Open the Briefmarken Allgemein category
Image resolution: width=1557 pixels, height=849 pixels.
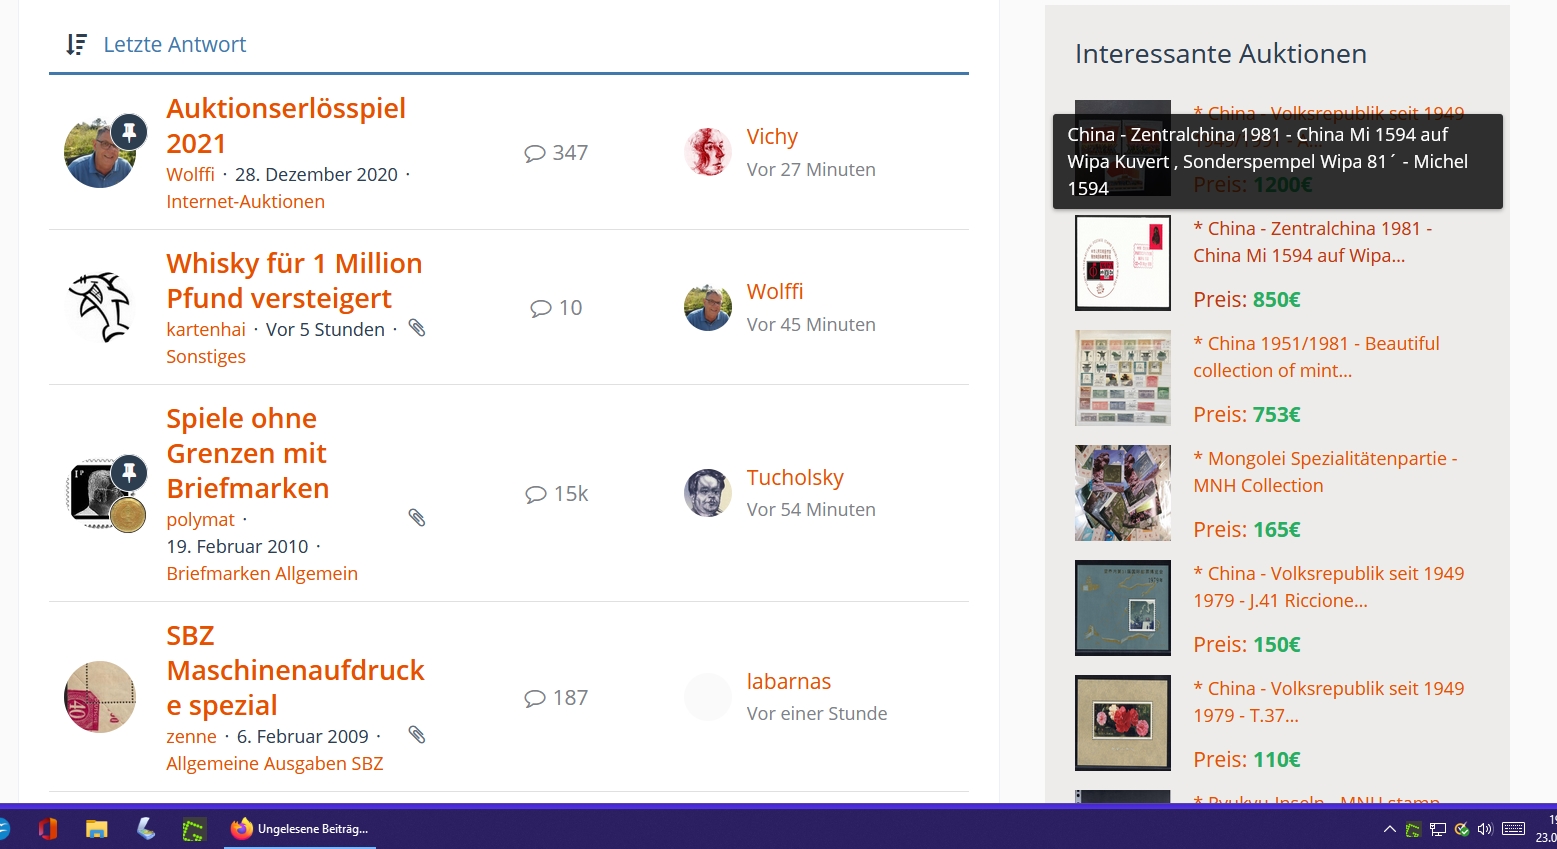tap(261, 574)
